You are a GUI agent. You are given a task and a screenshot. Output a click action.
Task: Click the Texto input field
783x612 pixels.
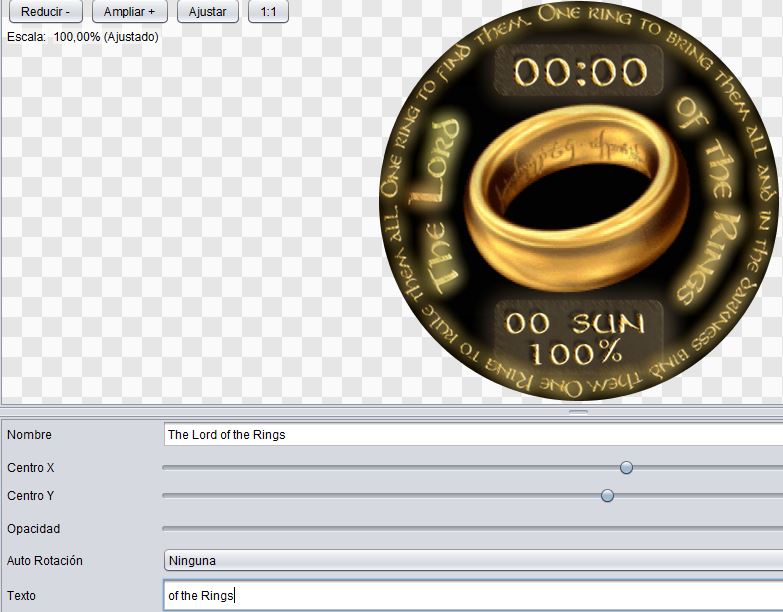click(473, 595)
